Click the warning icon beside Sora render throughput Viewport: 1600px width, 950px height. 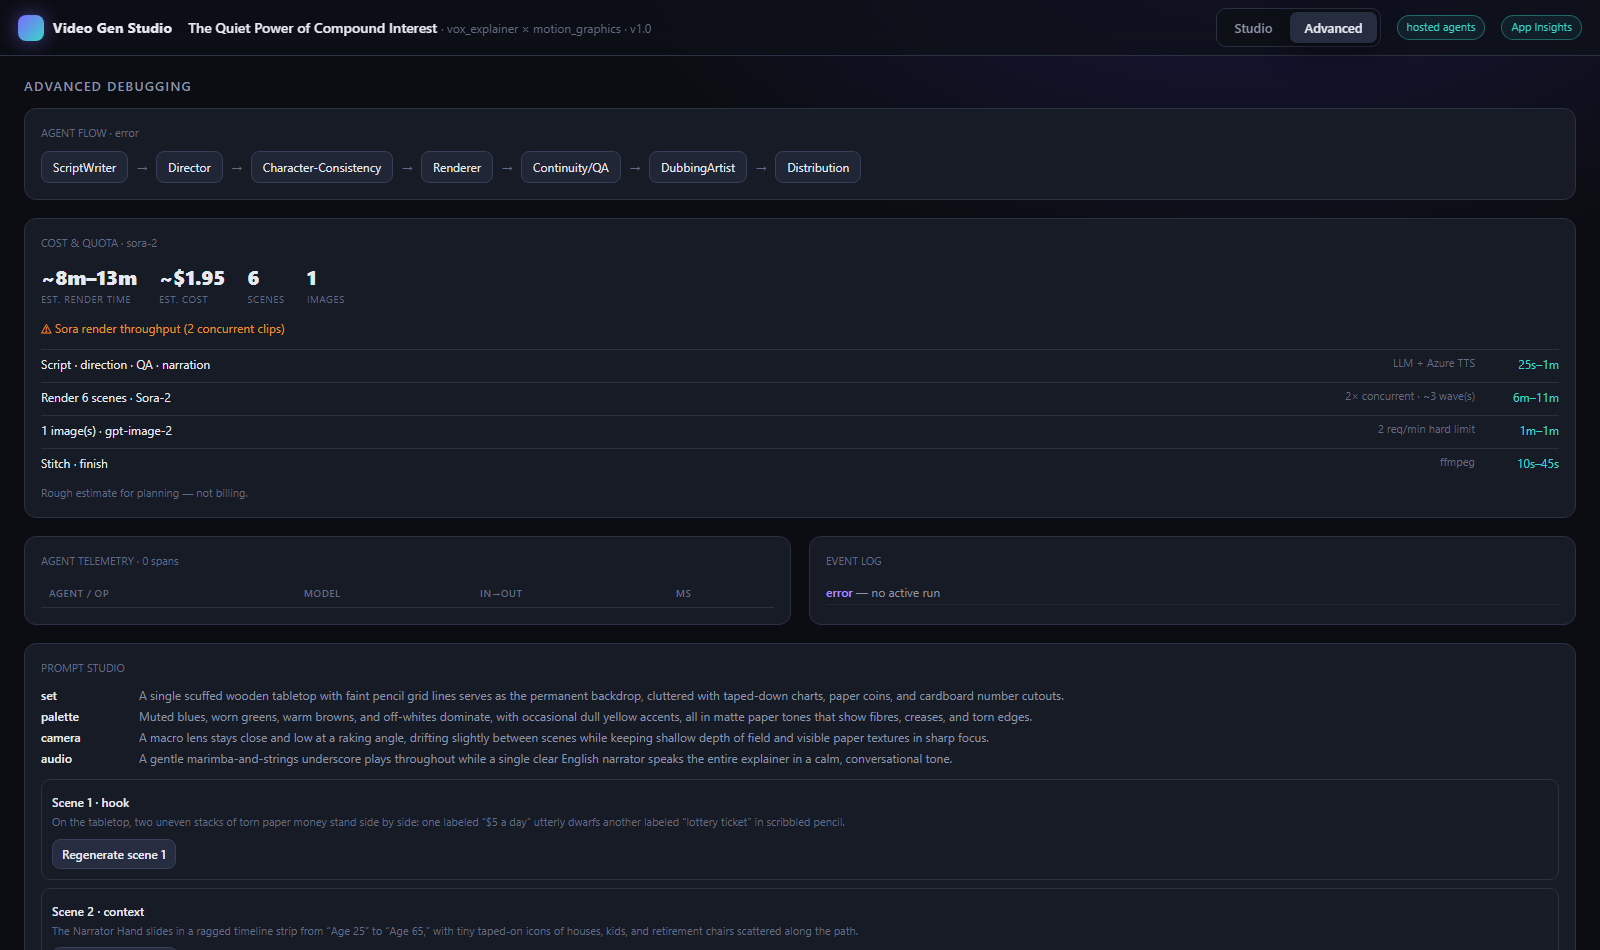pos(46,329)
